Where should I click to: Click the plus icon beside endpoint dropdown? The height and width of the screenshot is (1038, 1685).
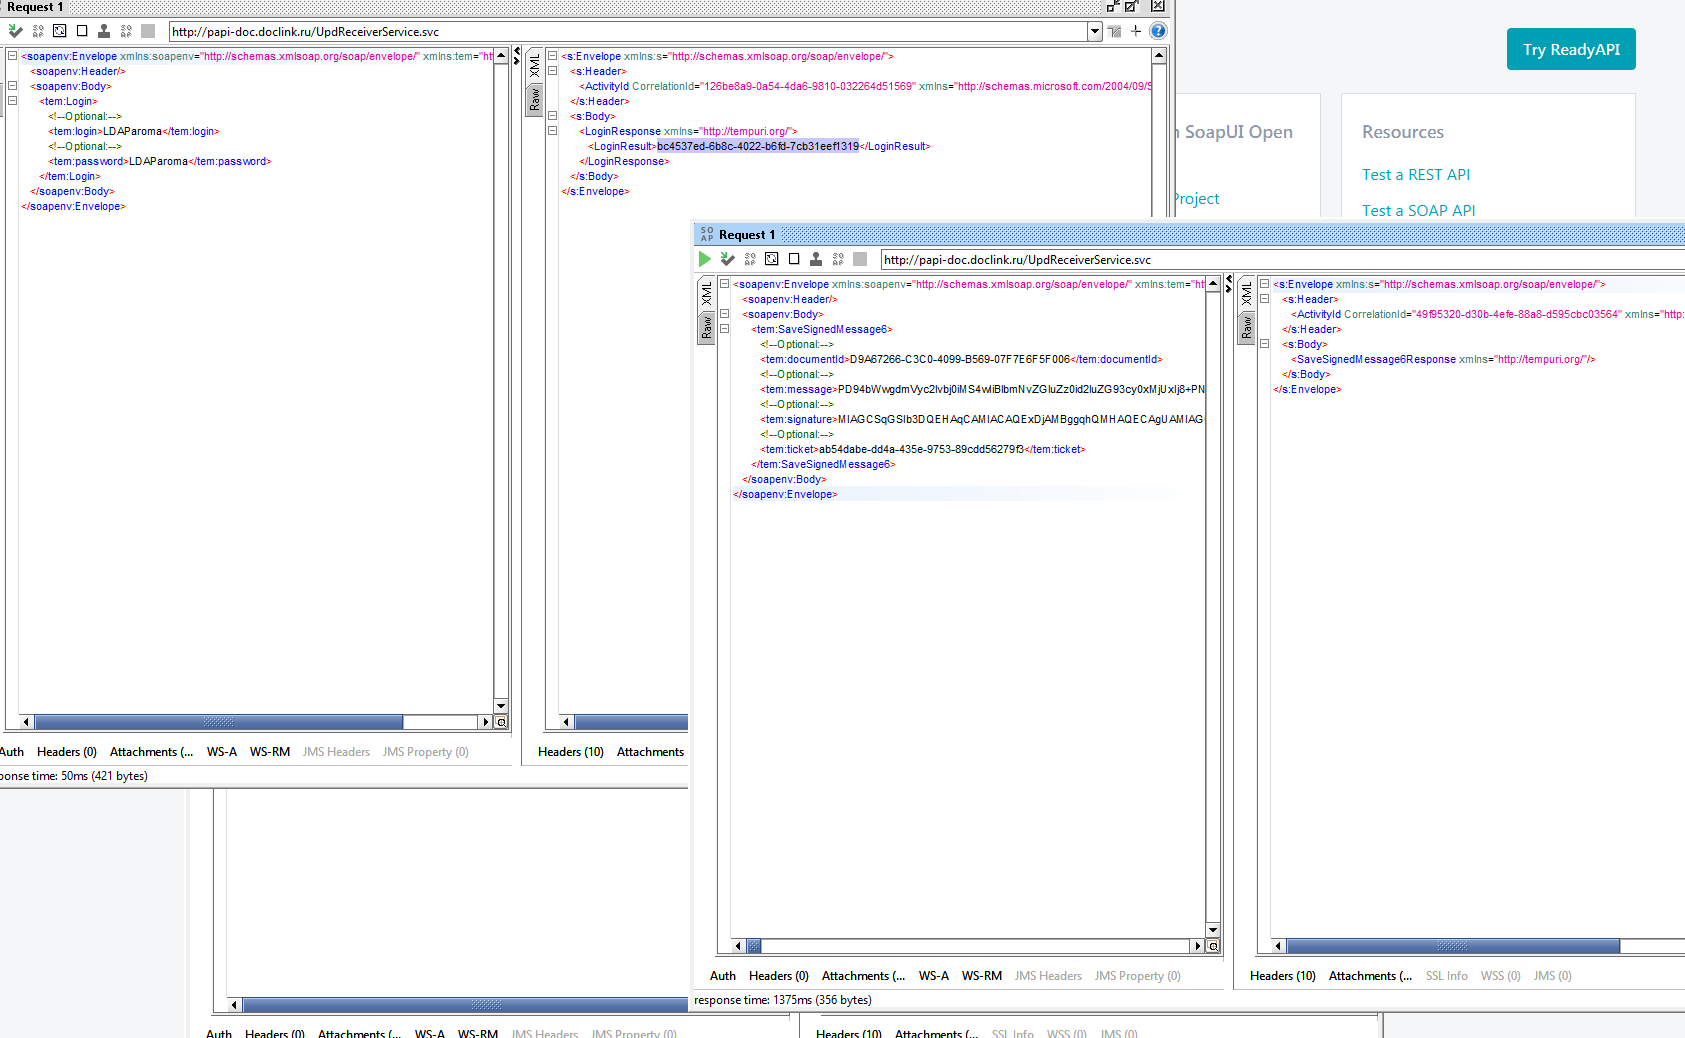pos(1136,31)
